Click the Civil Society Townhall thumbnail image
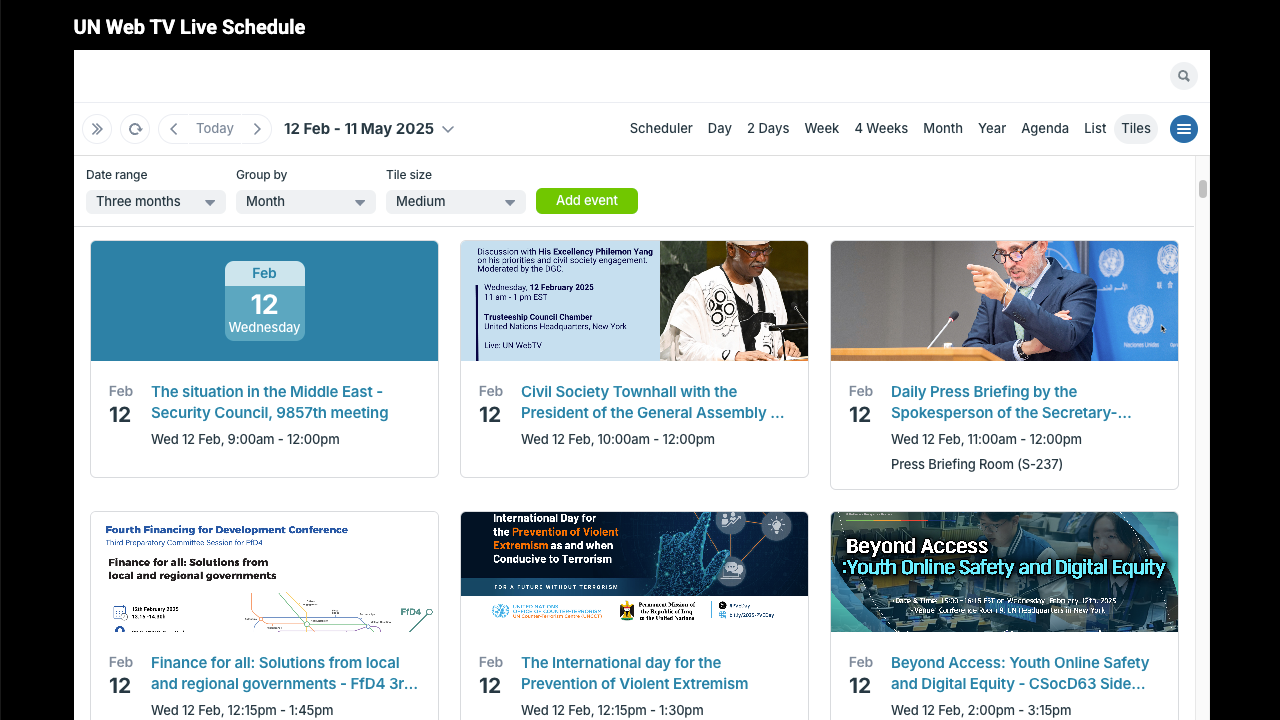Viewport: 1280px width, 720px height. pyautogui.click(x=634, y=301)
